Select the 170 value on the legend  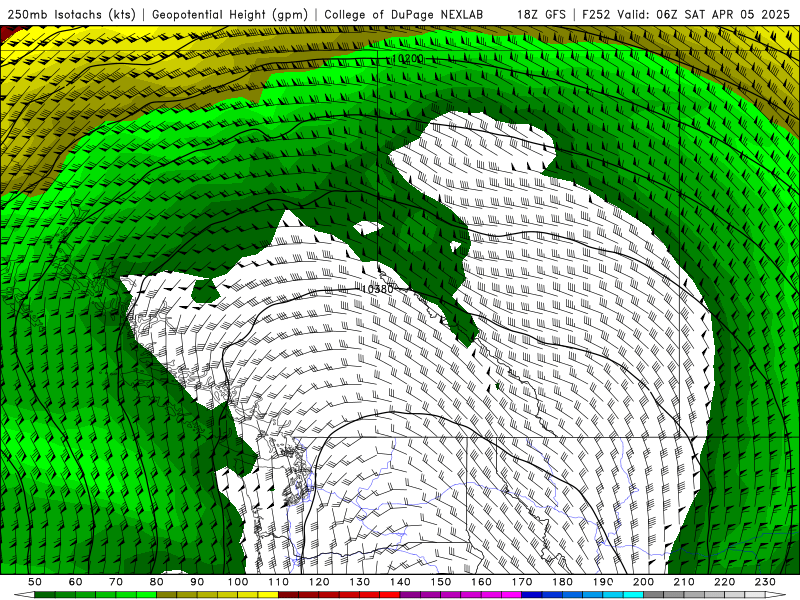tap(522, 582)
